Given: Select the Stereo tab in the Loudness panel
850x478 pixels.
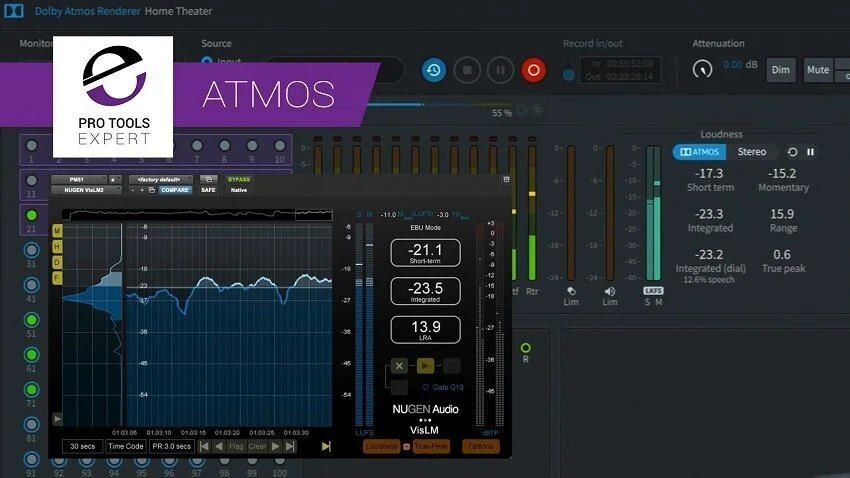Looking at the screenshot, I should [751, 152].
